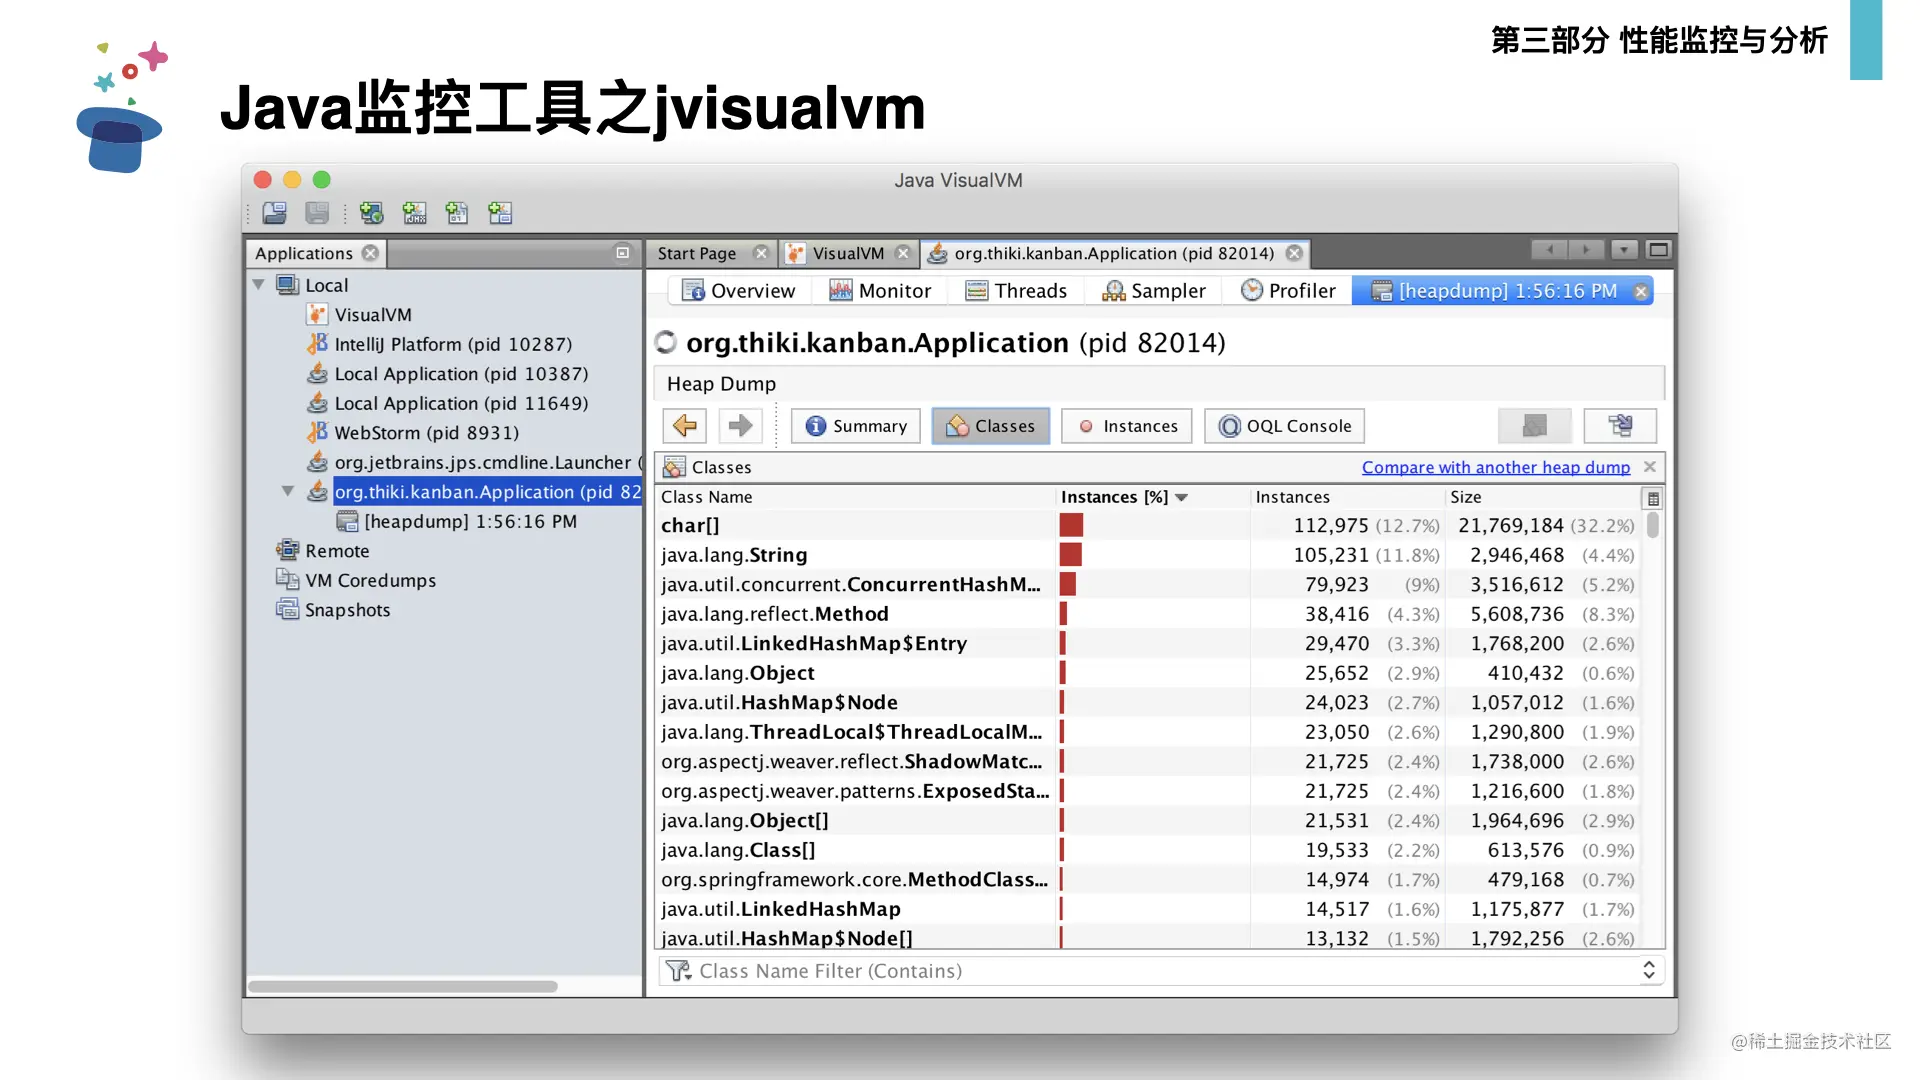The image size is (1920, 1080).
Task: Click the filter funnel icon
Action: click(678, 971)
